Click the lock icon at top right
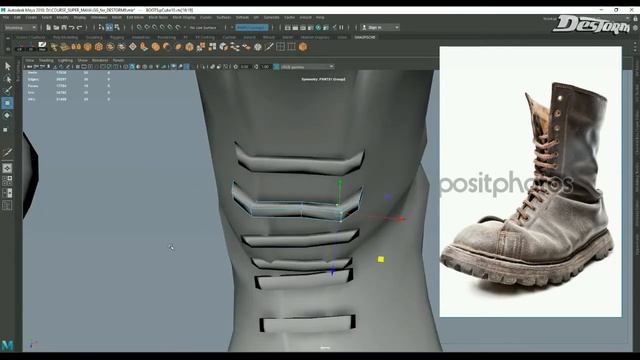The width and height of the screenshot is (640, 360). pyautogui.click(x=635, y=19)
